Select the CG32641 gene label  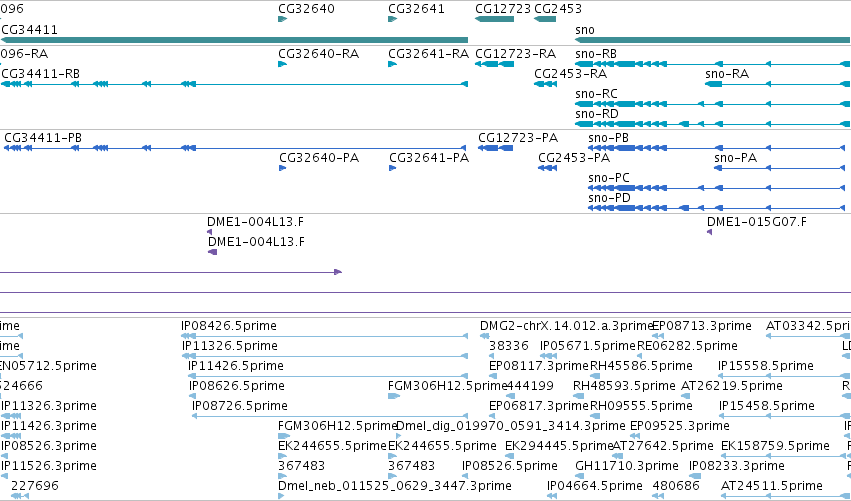pyautogui.click(x=416, y=9)
